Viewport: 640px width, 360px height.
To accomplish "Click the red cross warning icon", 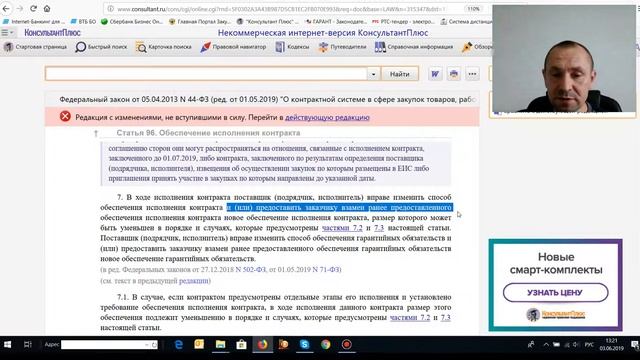I will point(65,117).
